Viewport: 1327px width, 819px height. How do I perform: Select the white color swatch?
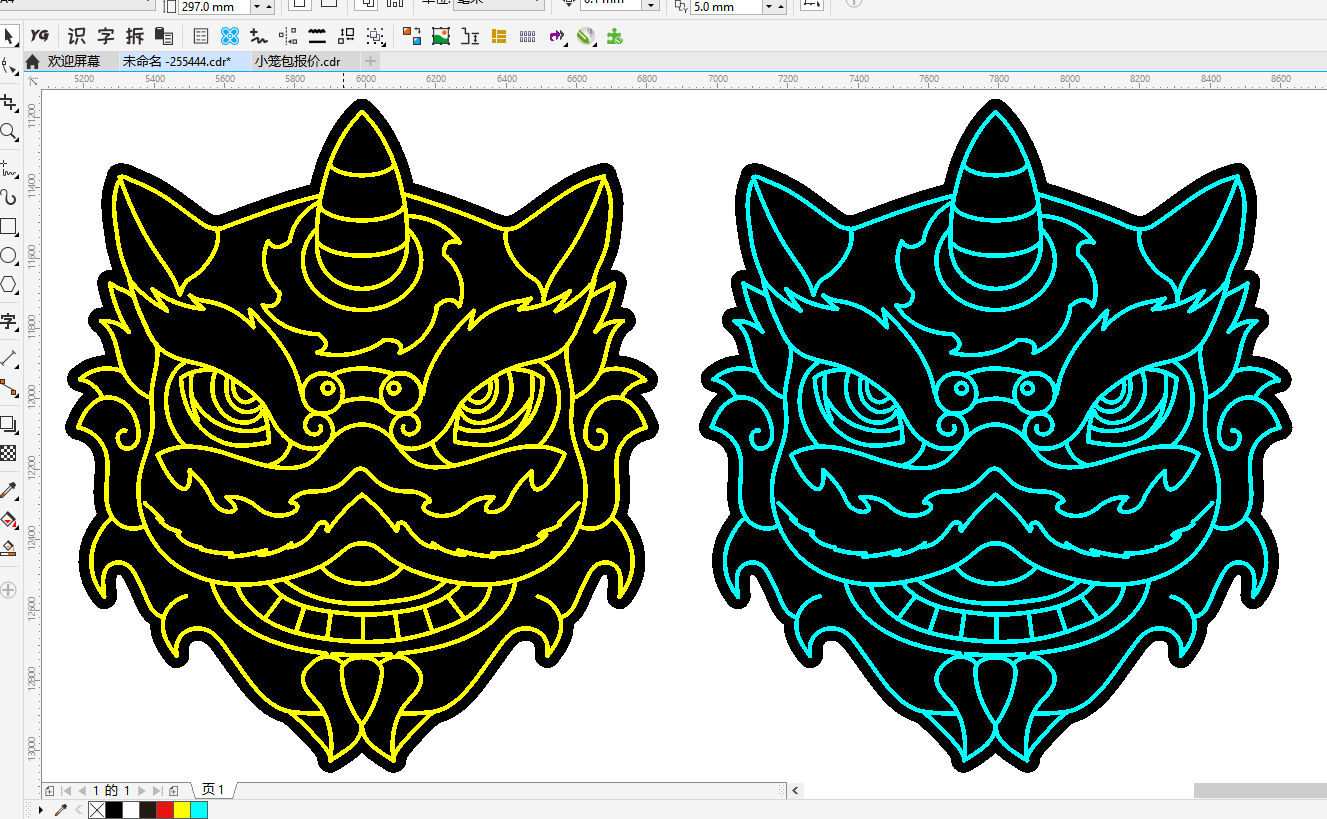[x=130, y=809]
